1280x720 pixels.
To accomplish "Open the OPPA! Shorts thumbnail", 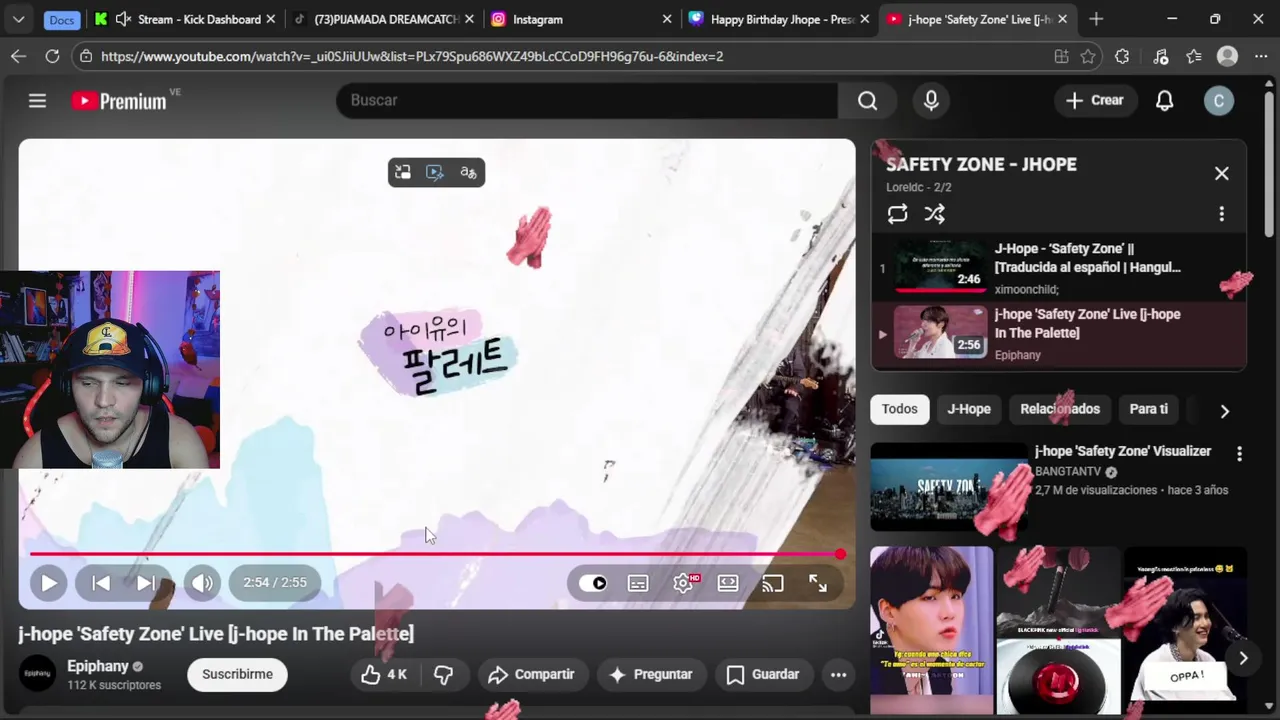I will pos(1186,630).
